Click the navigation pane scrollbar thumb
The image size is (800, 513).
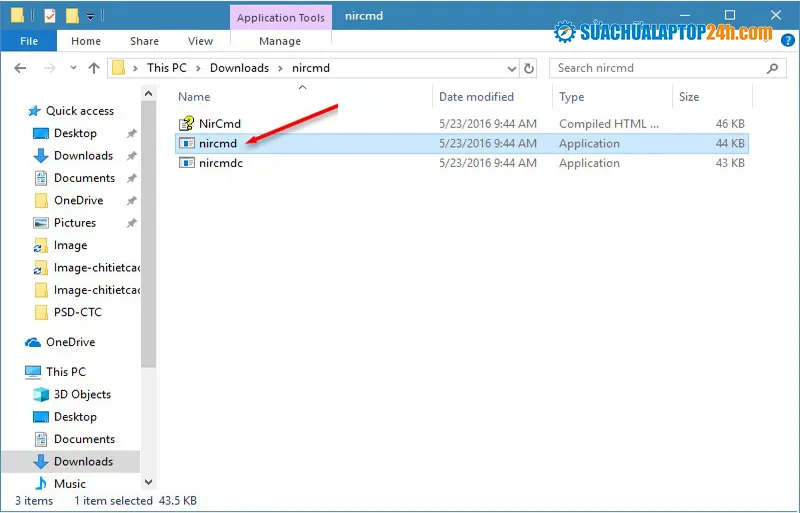coord(148,234)
